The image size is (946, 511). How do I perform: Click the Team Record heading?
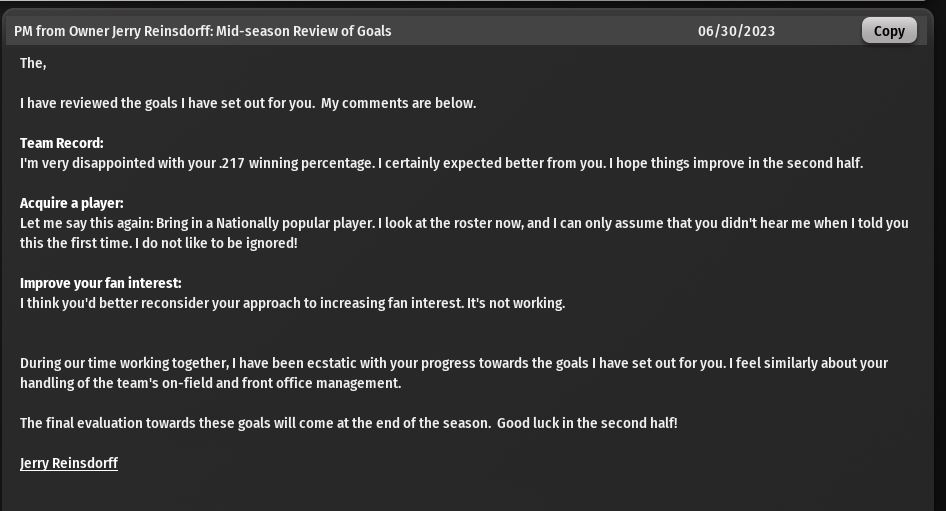[x=62, y=143]
